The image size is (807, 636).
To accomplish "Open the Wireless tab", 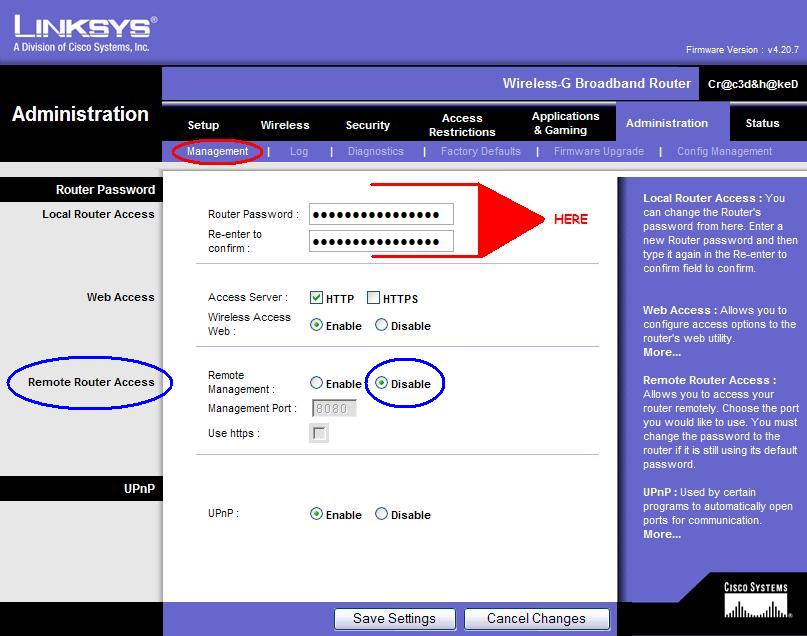I will [x=285, y=125].
